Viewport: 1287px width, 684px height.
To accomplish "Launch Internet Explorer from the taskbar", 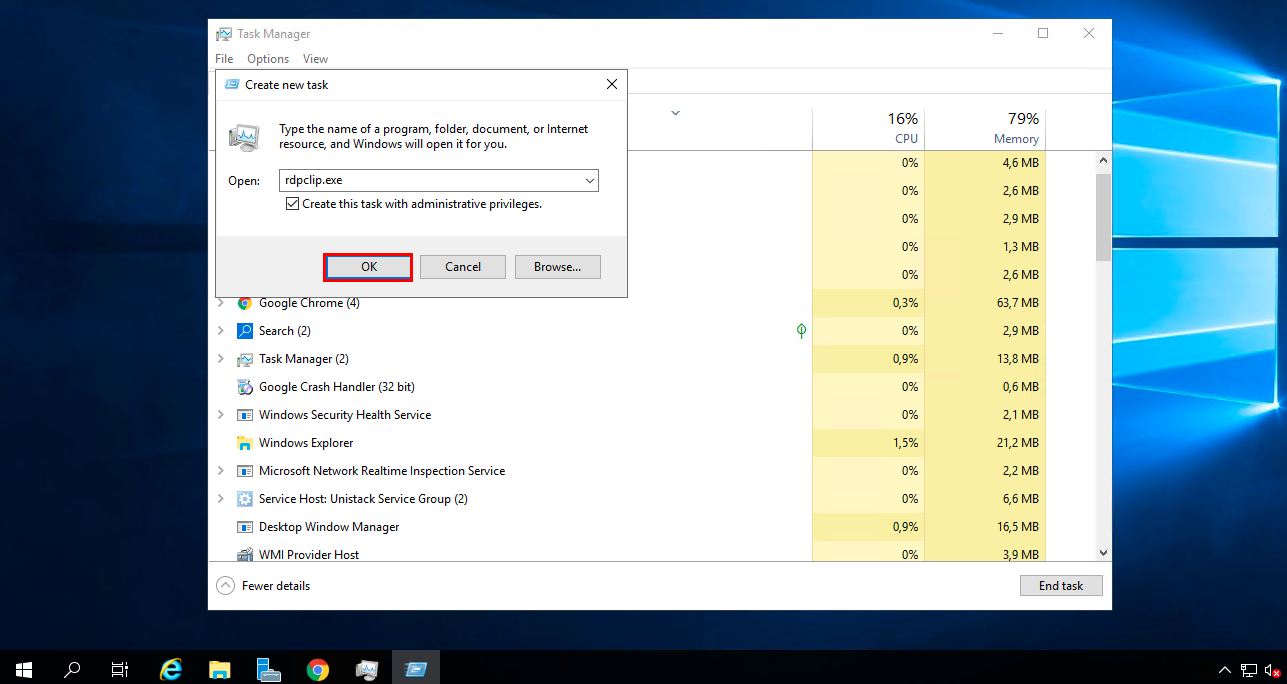I will (x=172, y=669).
